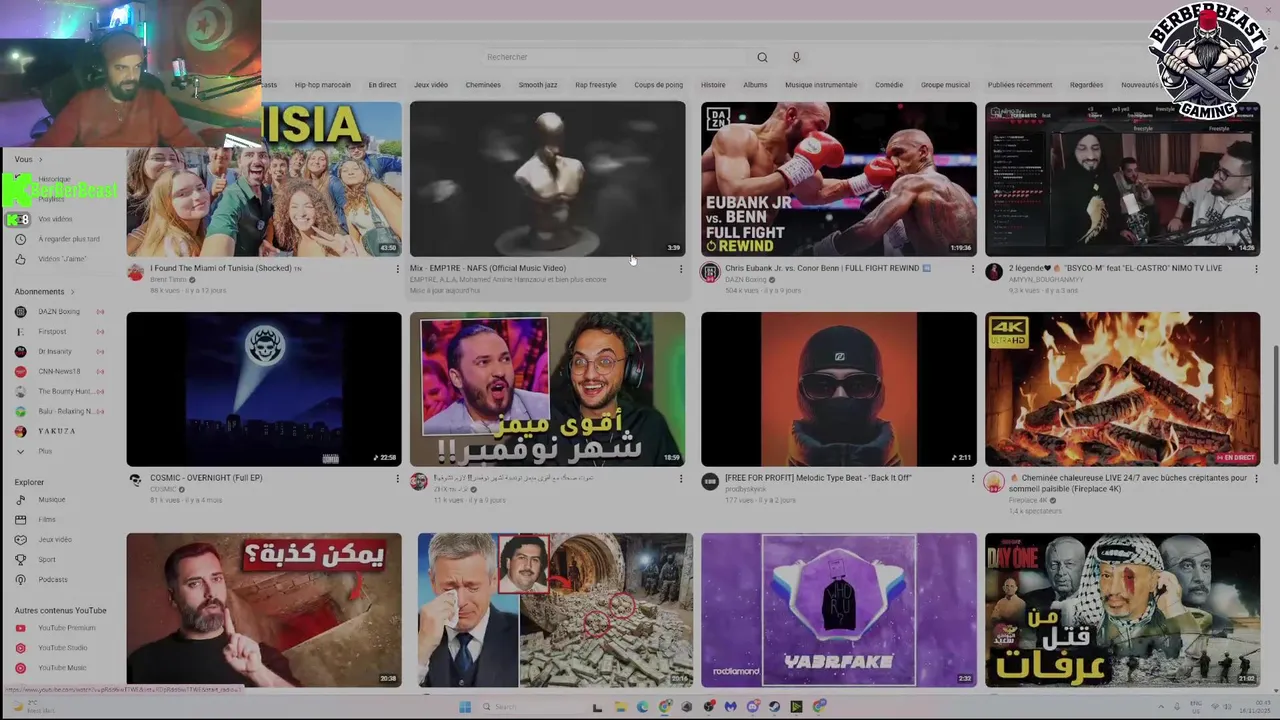Image resolution: width=1280 pixels, height=720 pixels.
Task: Open the Firstpost subscription channel
Action: coord(59,332)
